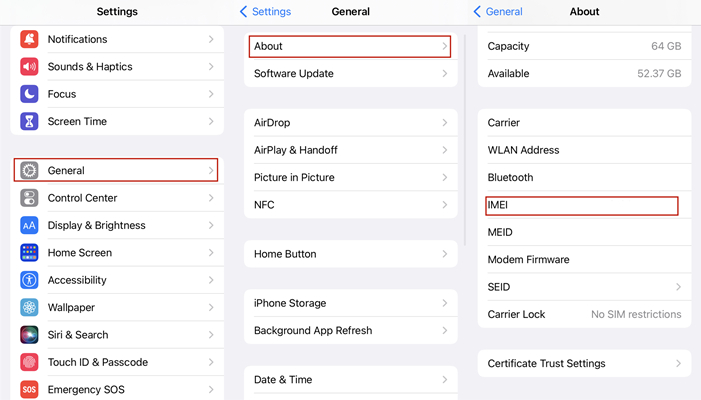Go back to Settings from General
Image resolution: width=701 pixels, height=400 pixels.
(x=265, y=12)
